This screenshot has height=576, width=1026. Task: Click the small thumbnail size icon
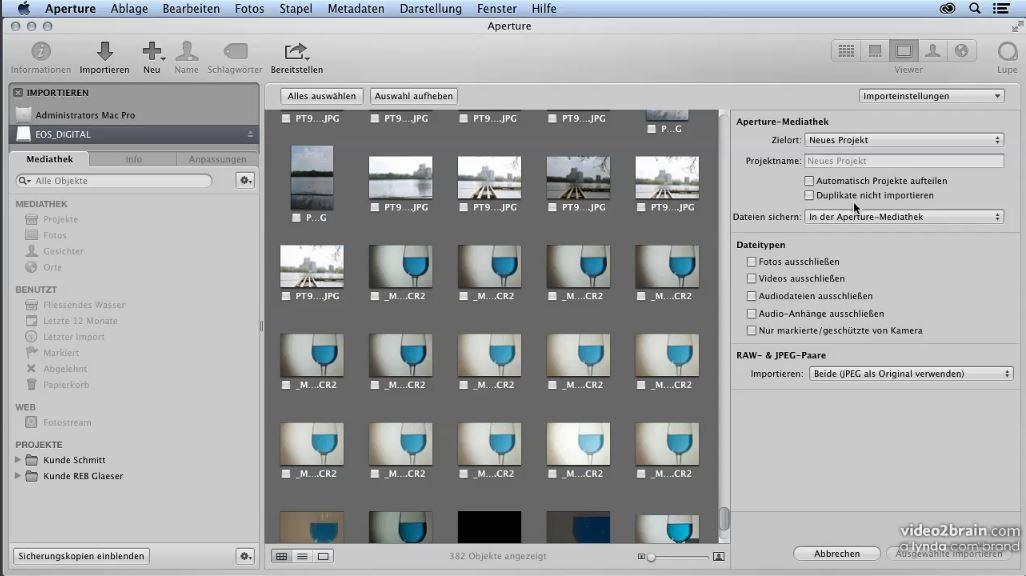coord(641,556)
